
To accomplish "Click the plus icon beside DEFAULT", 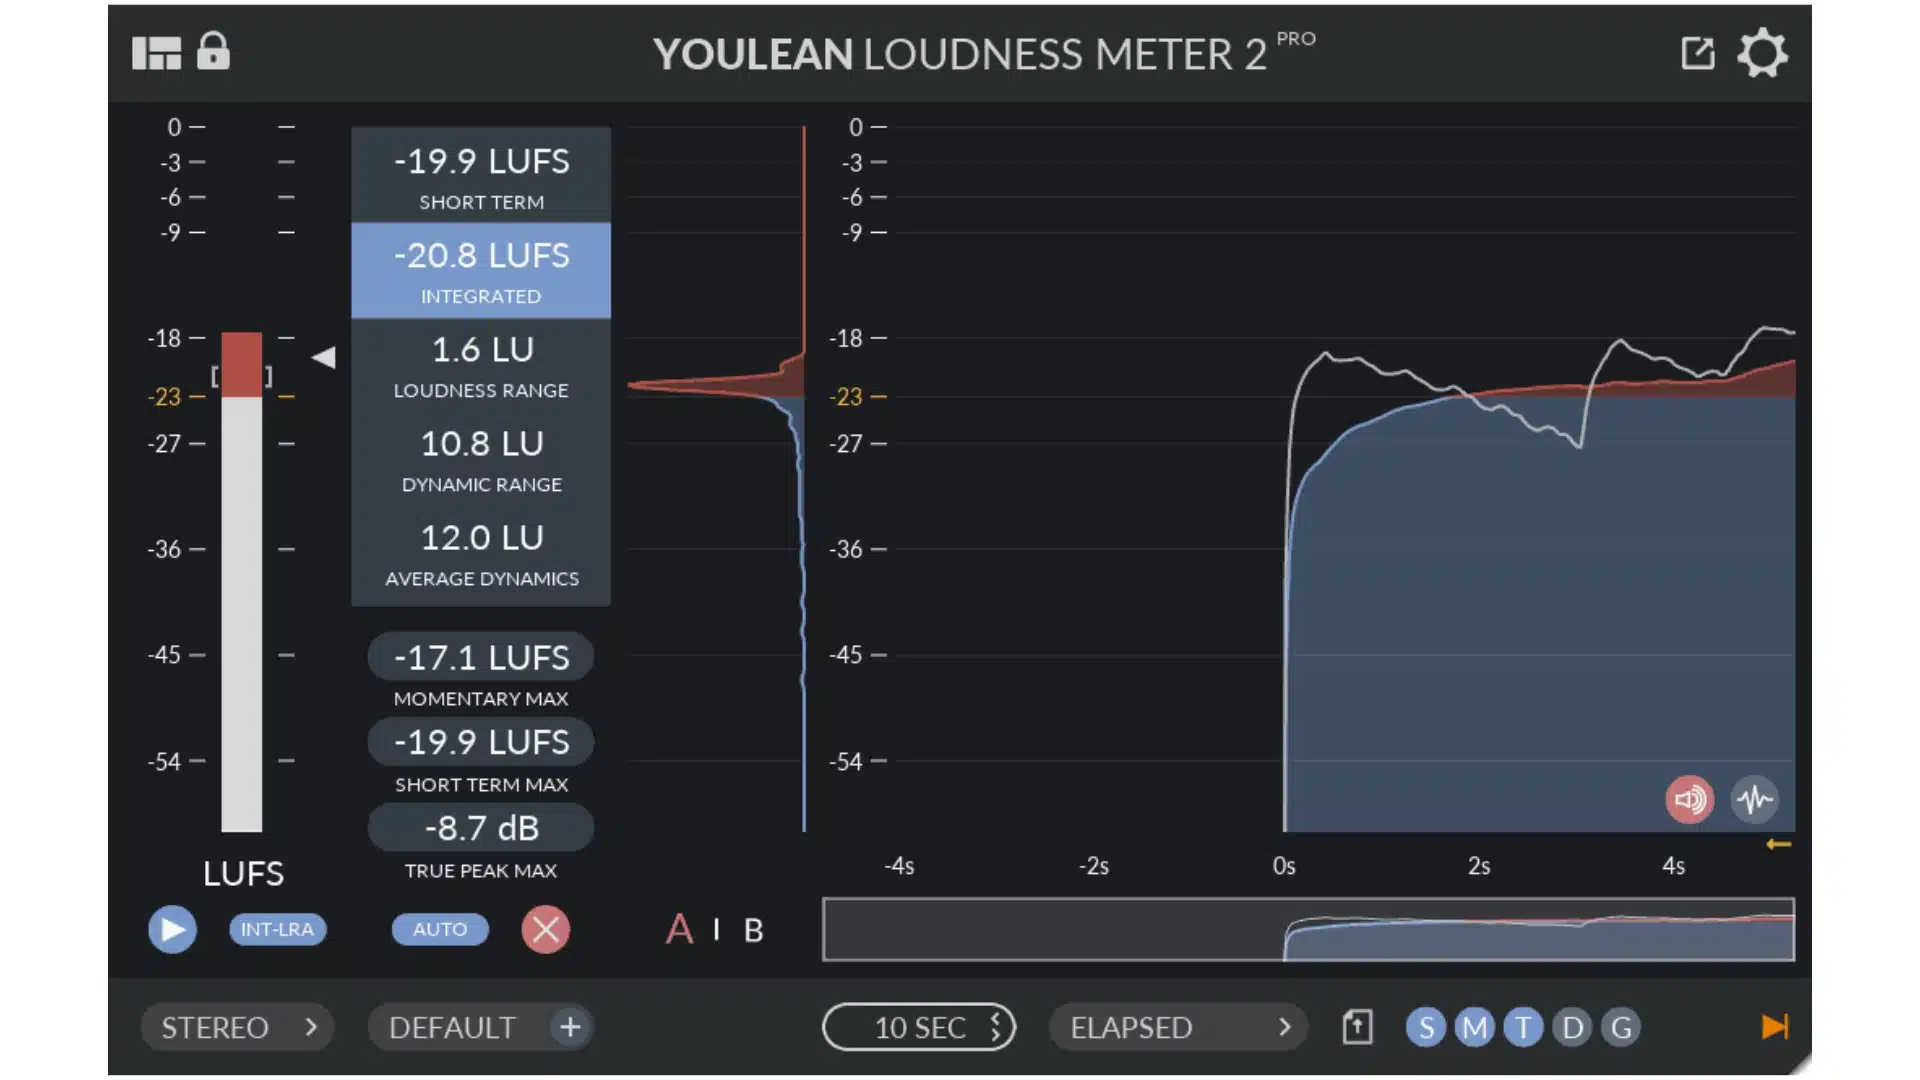I will (570, 1027).
